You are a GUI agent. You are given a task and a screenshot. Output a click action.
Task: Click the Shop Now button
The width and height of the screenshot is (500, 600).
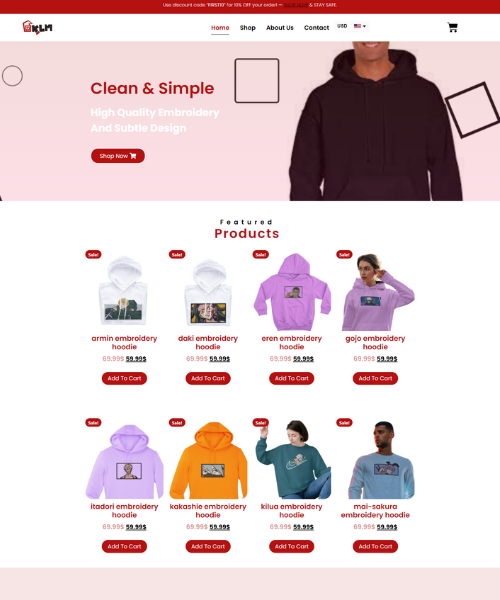(118, 156)
